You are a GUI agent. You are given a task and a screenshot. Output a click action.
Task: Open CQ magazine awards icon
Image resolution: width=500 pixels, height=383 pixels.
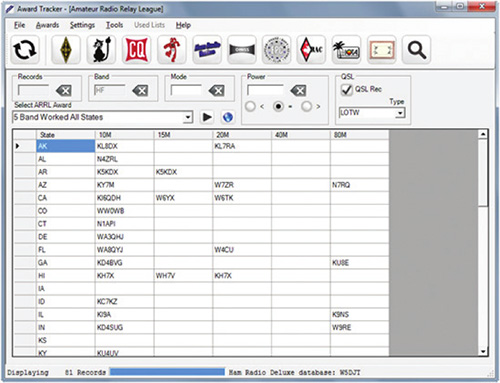(x=136, y=50)
